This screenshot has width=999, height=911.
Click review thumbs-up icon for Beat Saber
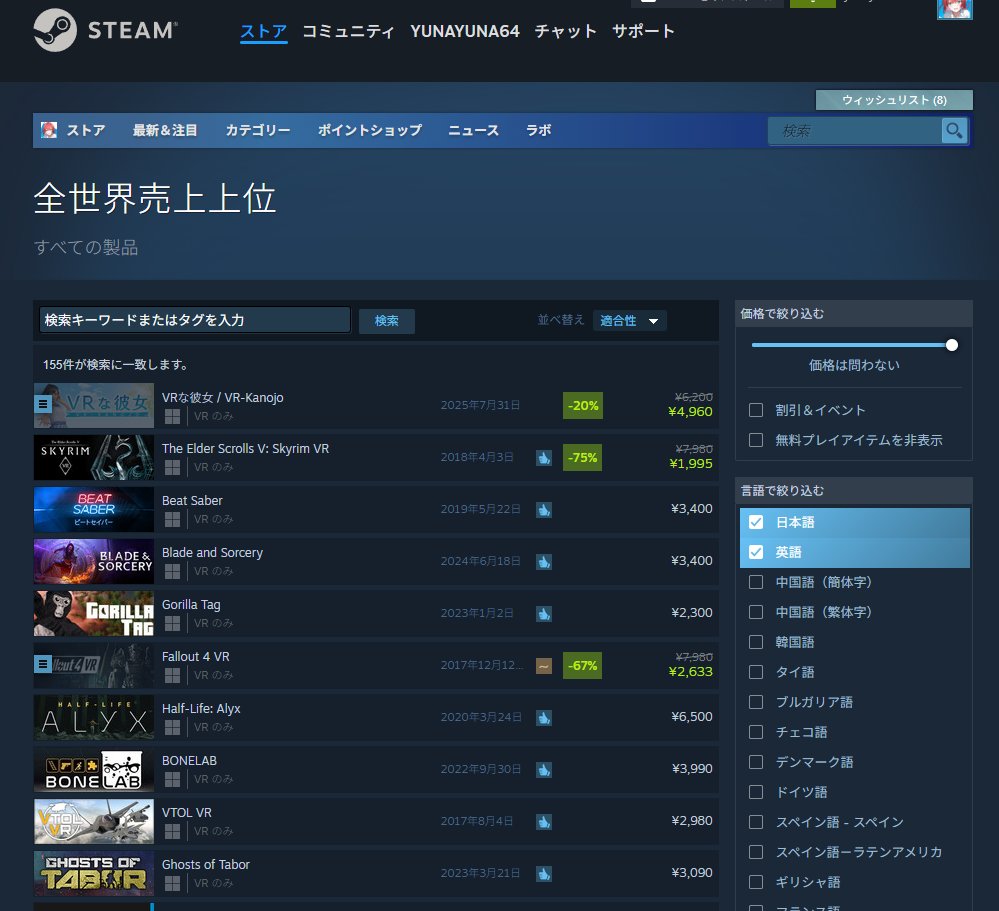543,510
